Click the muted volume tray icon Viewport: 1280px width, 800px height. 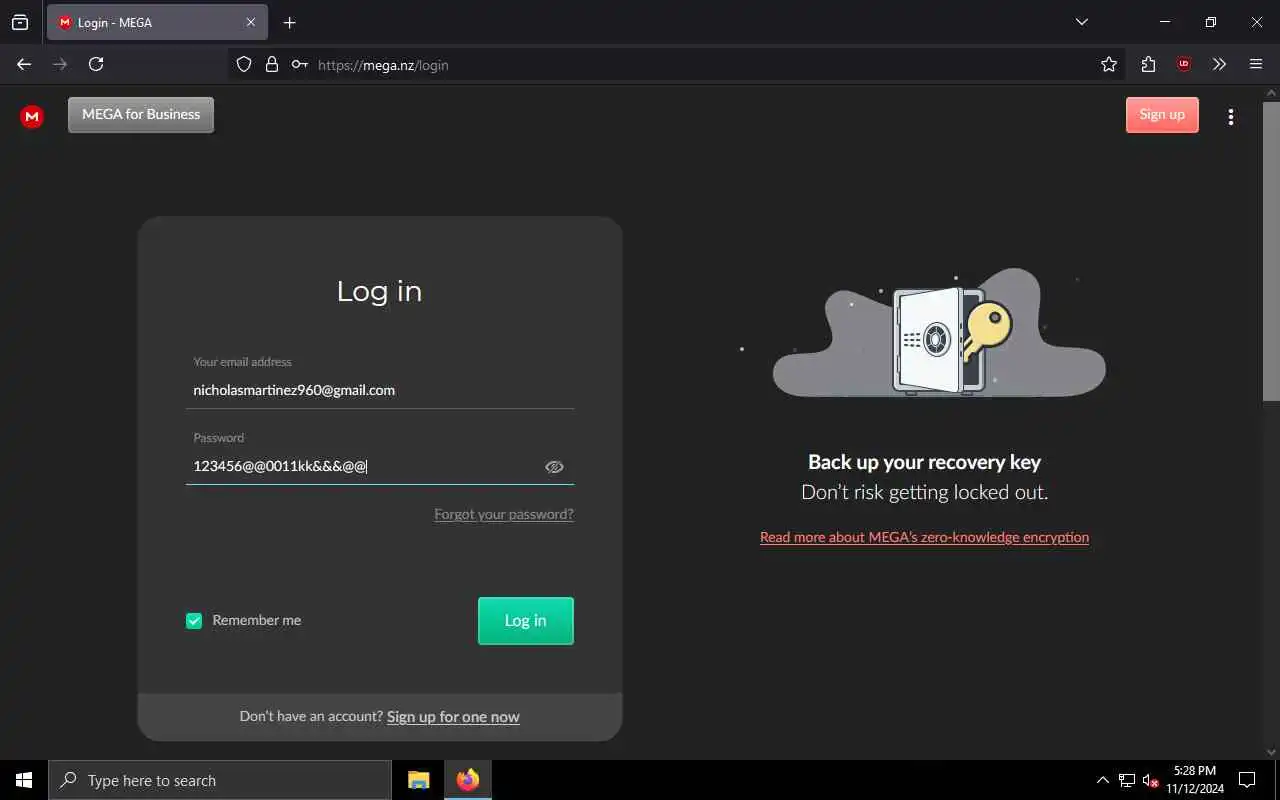point(1150,780)
